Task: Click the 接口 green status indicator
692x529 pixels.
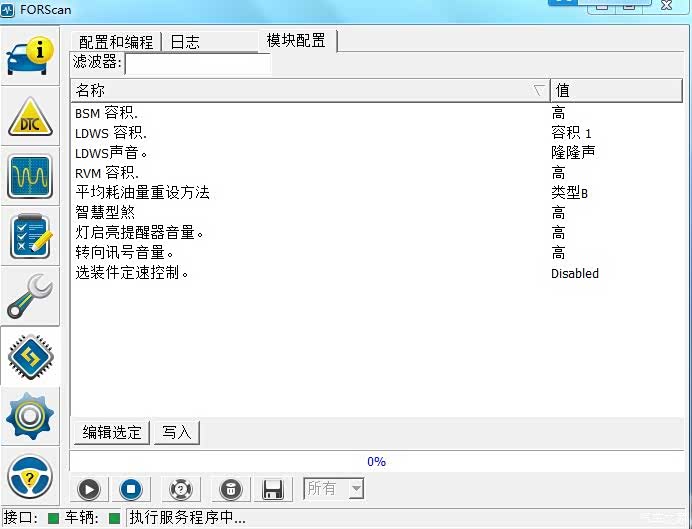Action: [53, 518]
